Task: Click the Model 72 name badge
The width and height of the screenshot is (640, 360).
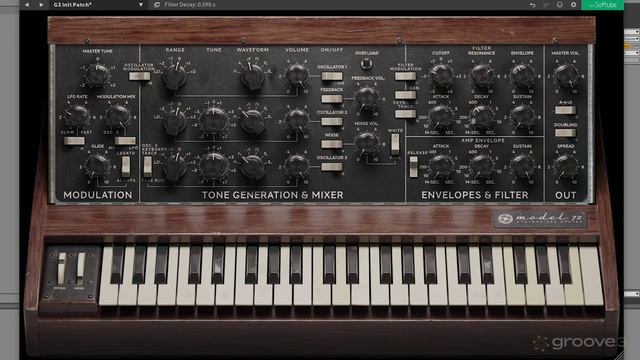Action: 541,219
